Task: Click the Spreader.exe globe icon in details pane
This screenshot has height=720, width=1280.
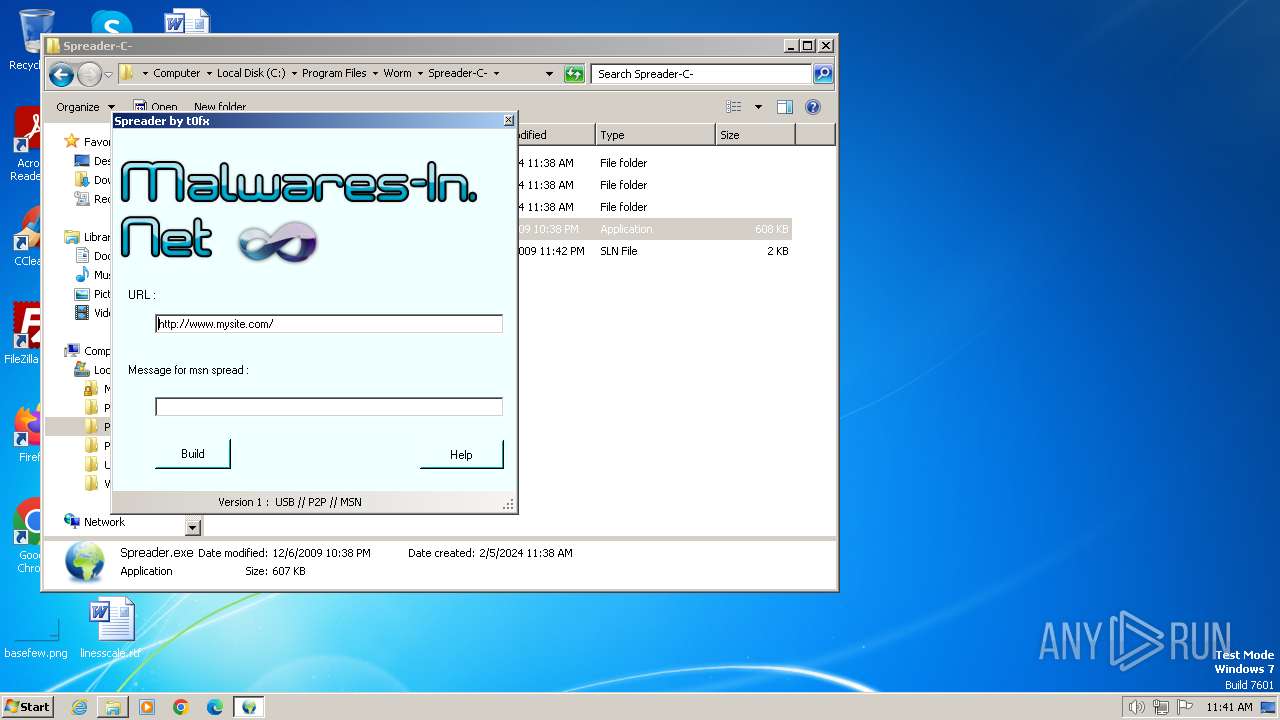Action: coord(85,562)
